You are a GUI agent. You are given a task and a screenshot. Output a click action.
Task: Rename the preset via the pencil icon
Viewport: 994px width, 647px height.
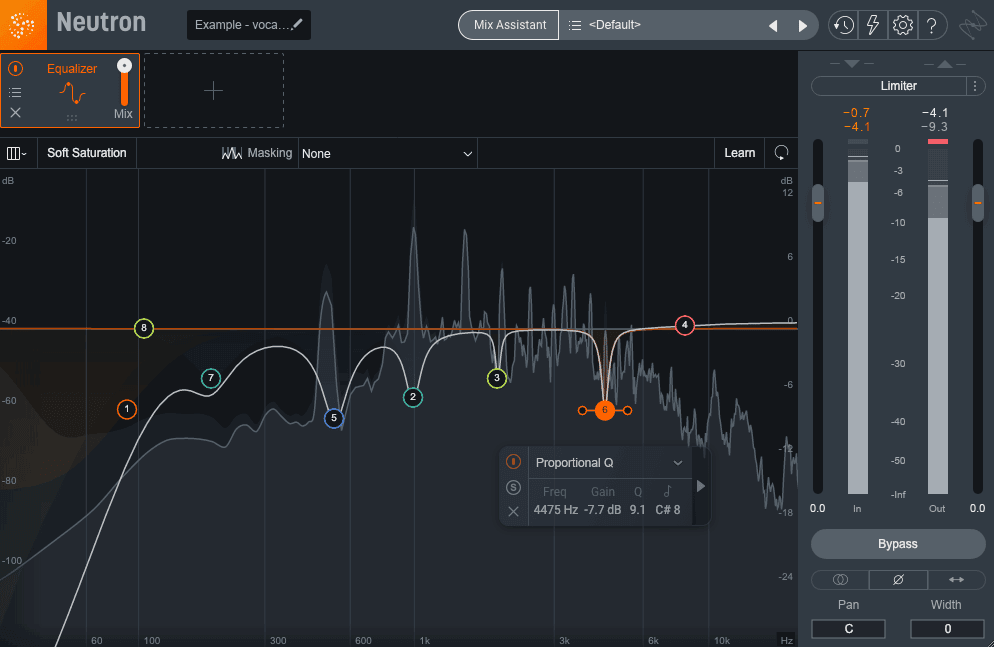tap(297, 24)
